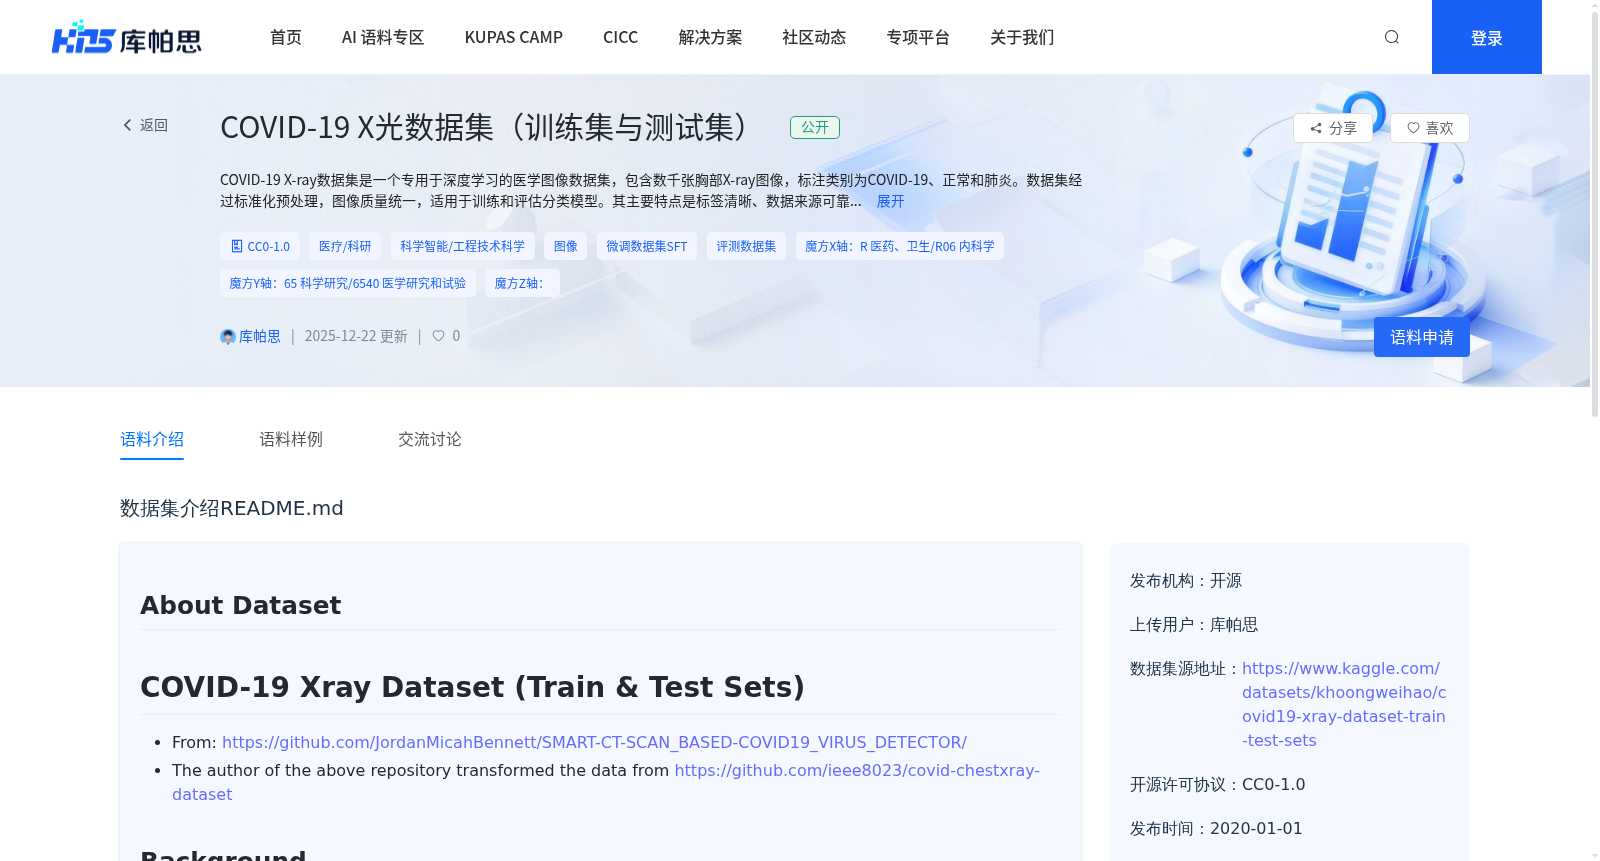Open the 专项平台 menu
Screen dimensions: 1600x861
coord(918,37)
